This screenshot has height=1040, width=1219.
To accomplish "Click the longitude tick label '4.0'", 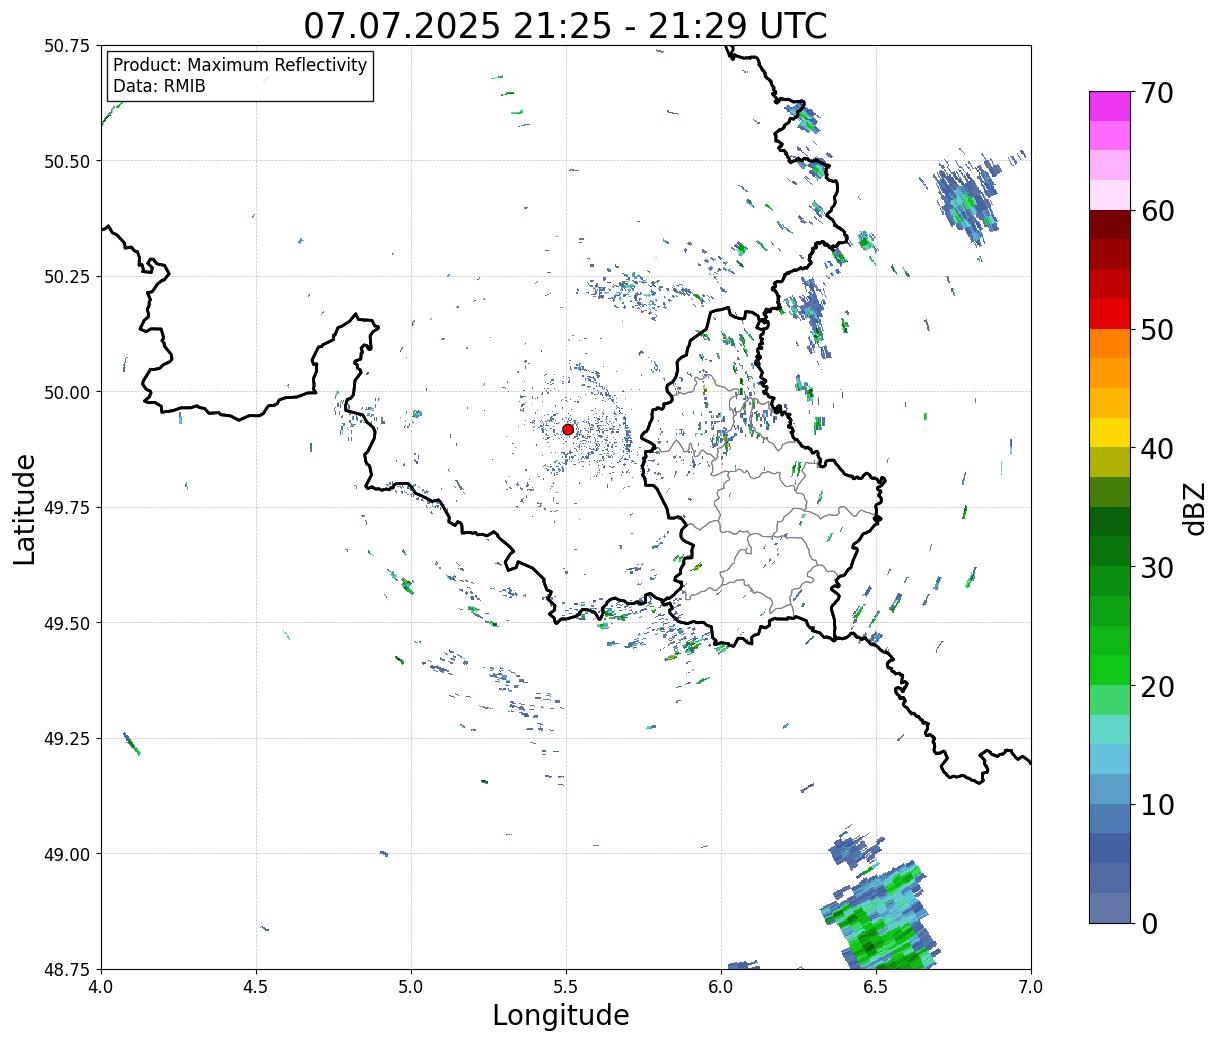I will (x=101, y=987).
